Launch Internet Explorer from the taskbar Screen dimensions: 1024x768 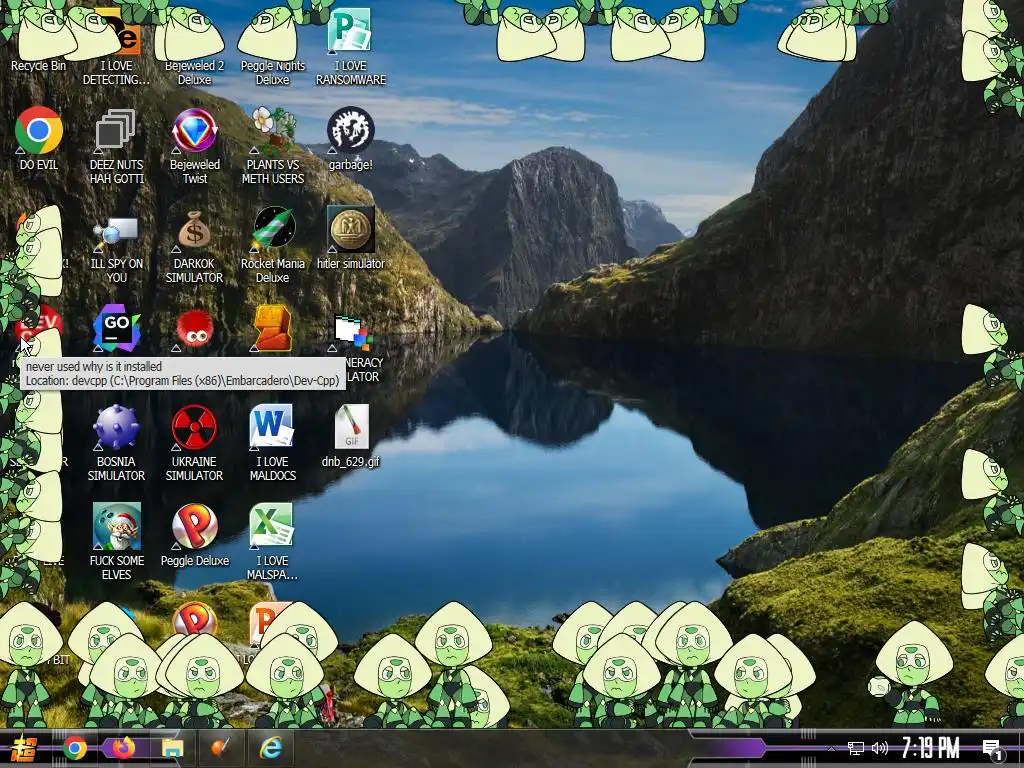point(270,748)
